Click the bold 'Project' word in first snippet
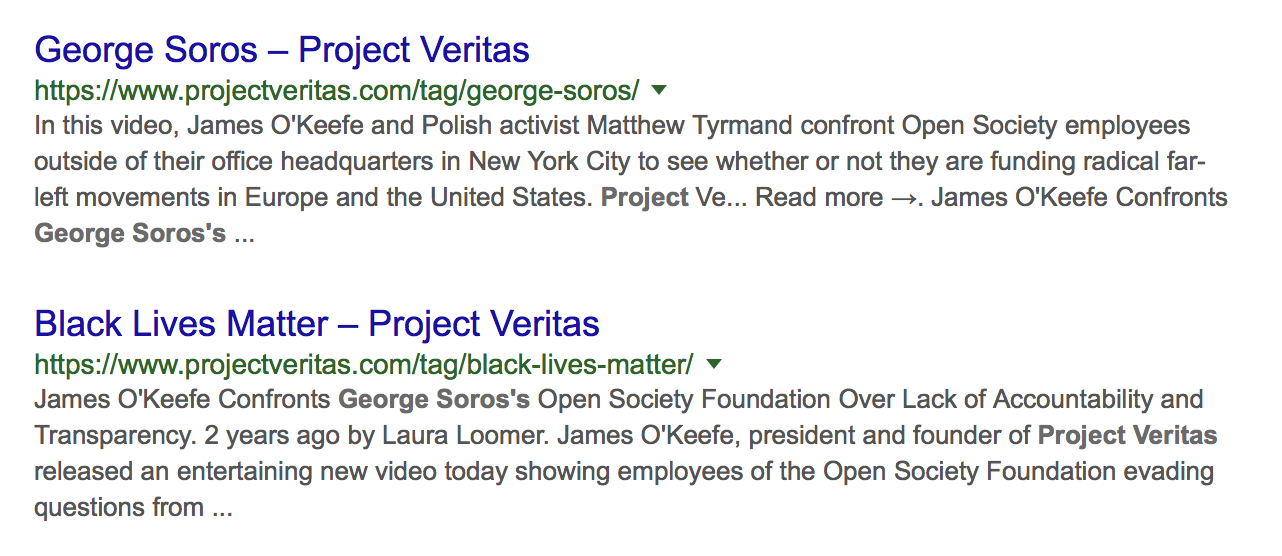 tap(644, 197)
